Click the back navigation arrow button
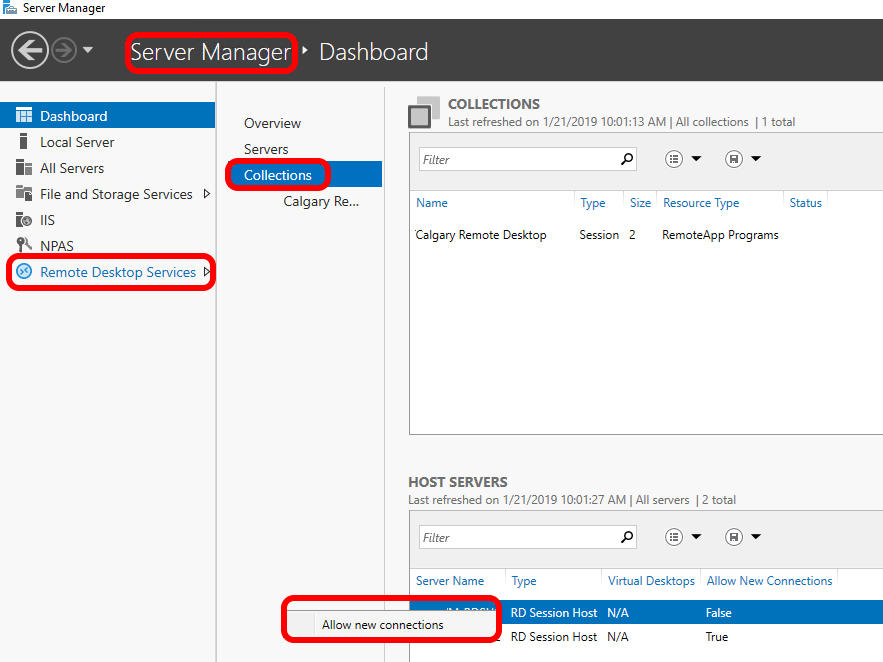883x662 pixels. point(30,51)
